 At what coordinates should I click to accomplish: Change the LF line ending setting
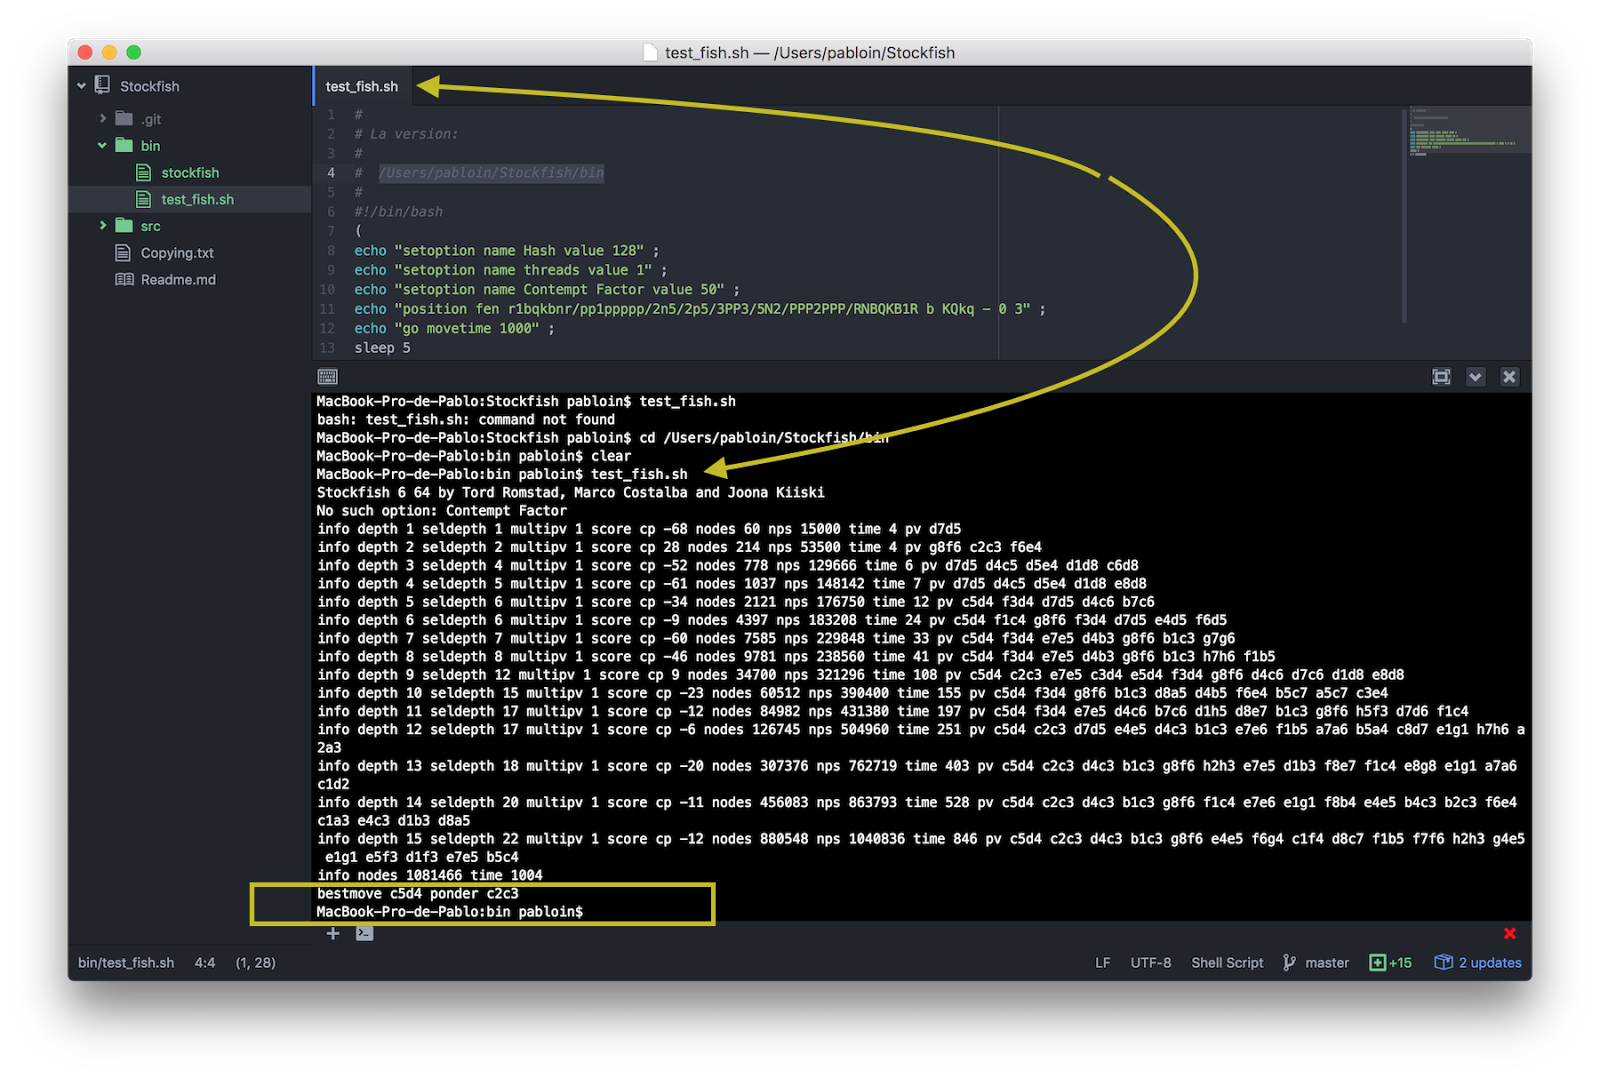click(1103, 963)
